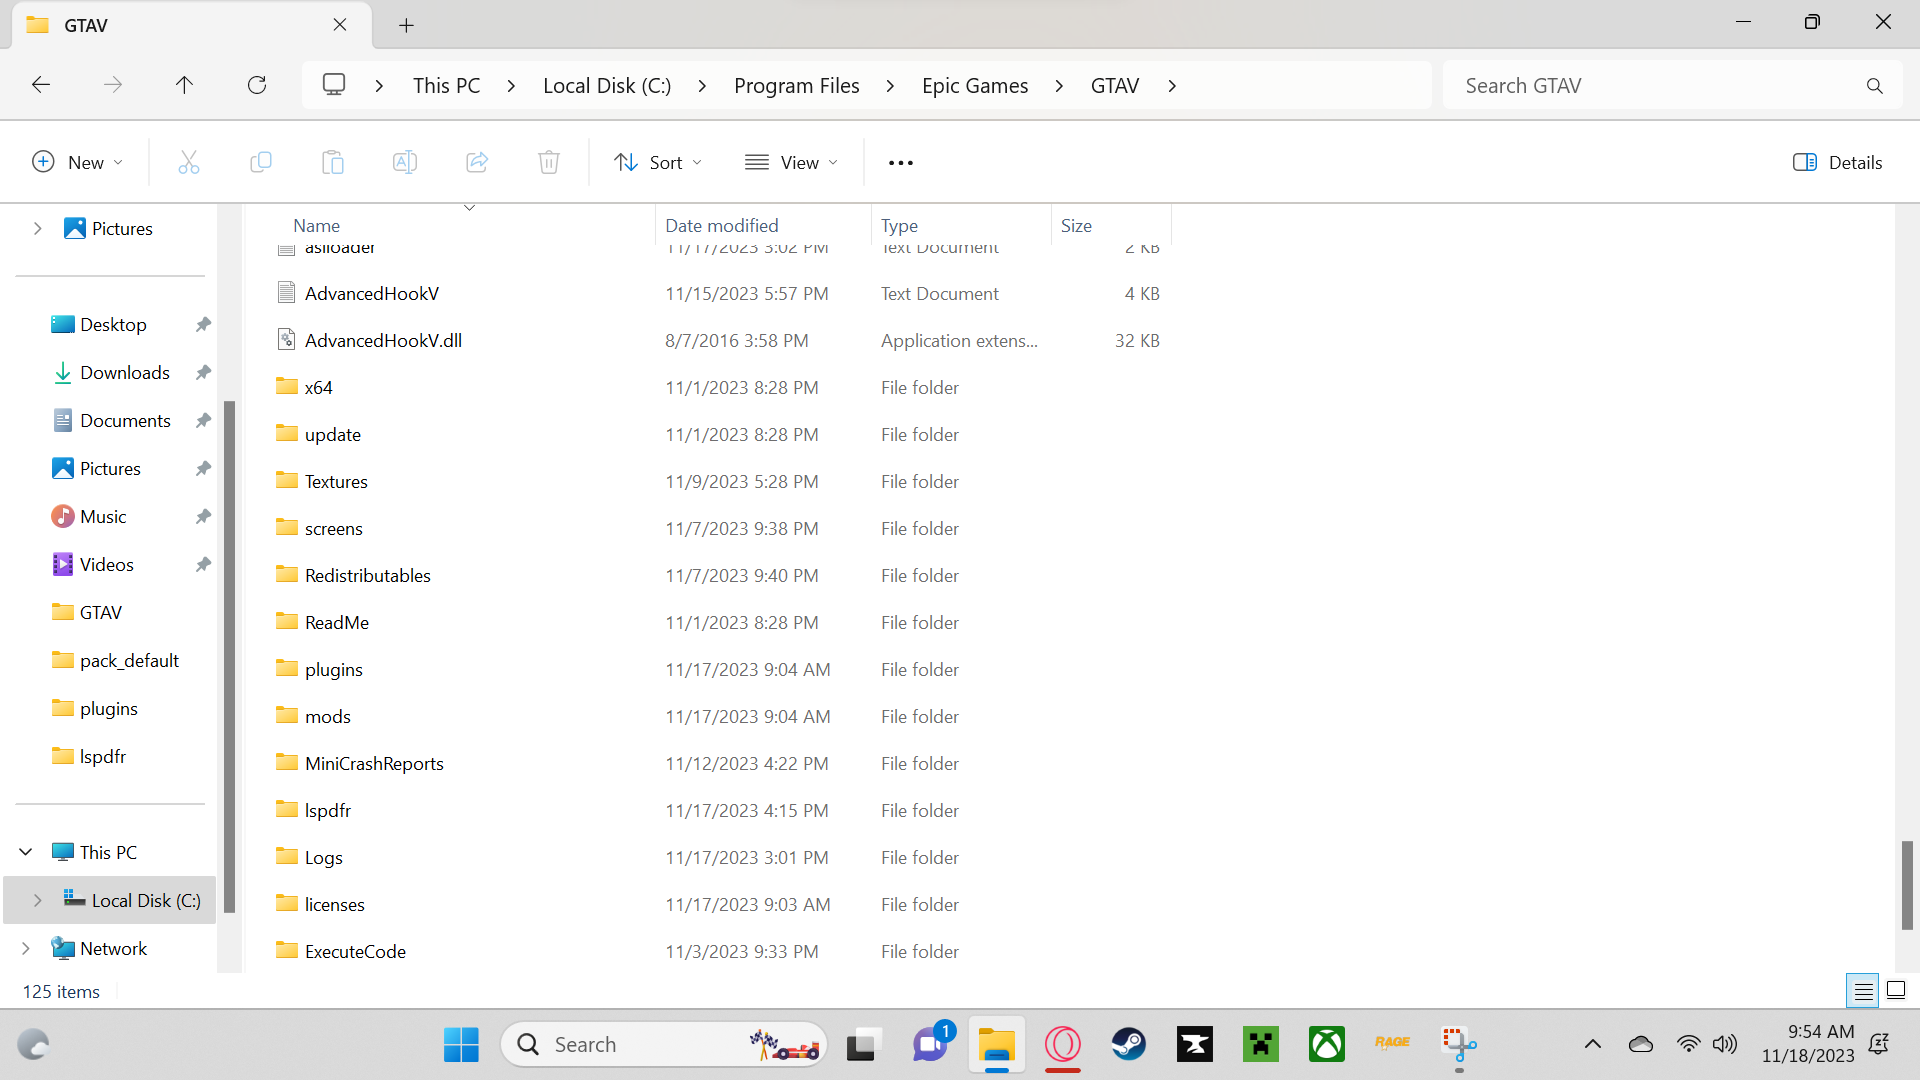The image size is (1920, 1080).
Task: Click the search magnifier icon
Action: point(1874,86)
